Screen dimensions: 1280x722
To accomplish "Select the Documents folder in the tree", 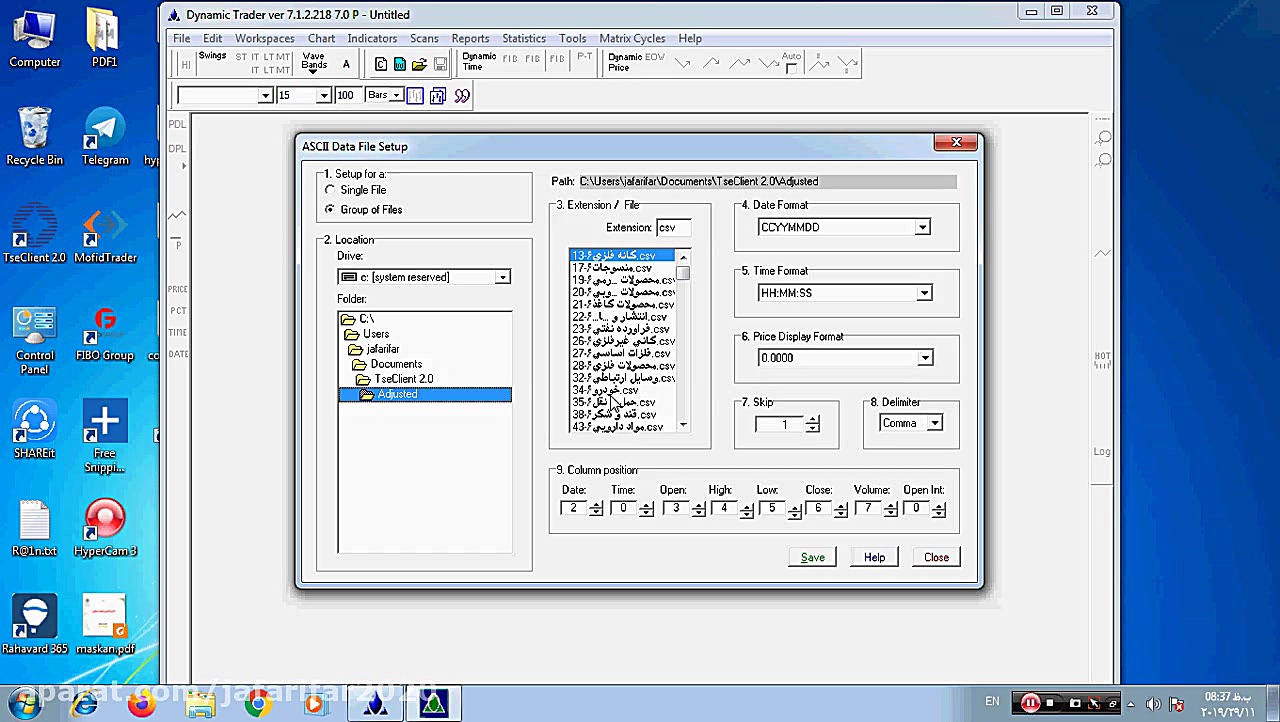I will [x=396, y=364].
